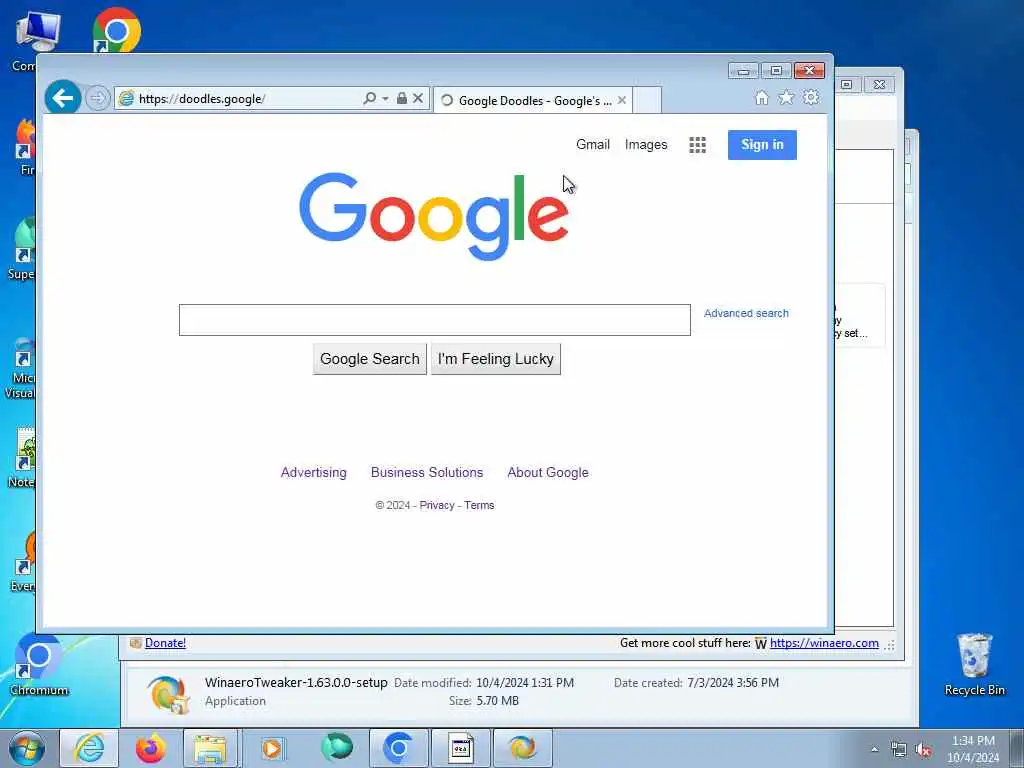Click the green globe browser taskbar icon

click(x=337, y=748)
